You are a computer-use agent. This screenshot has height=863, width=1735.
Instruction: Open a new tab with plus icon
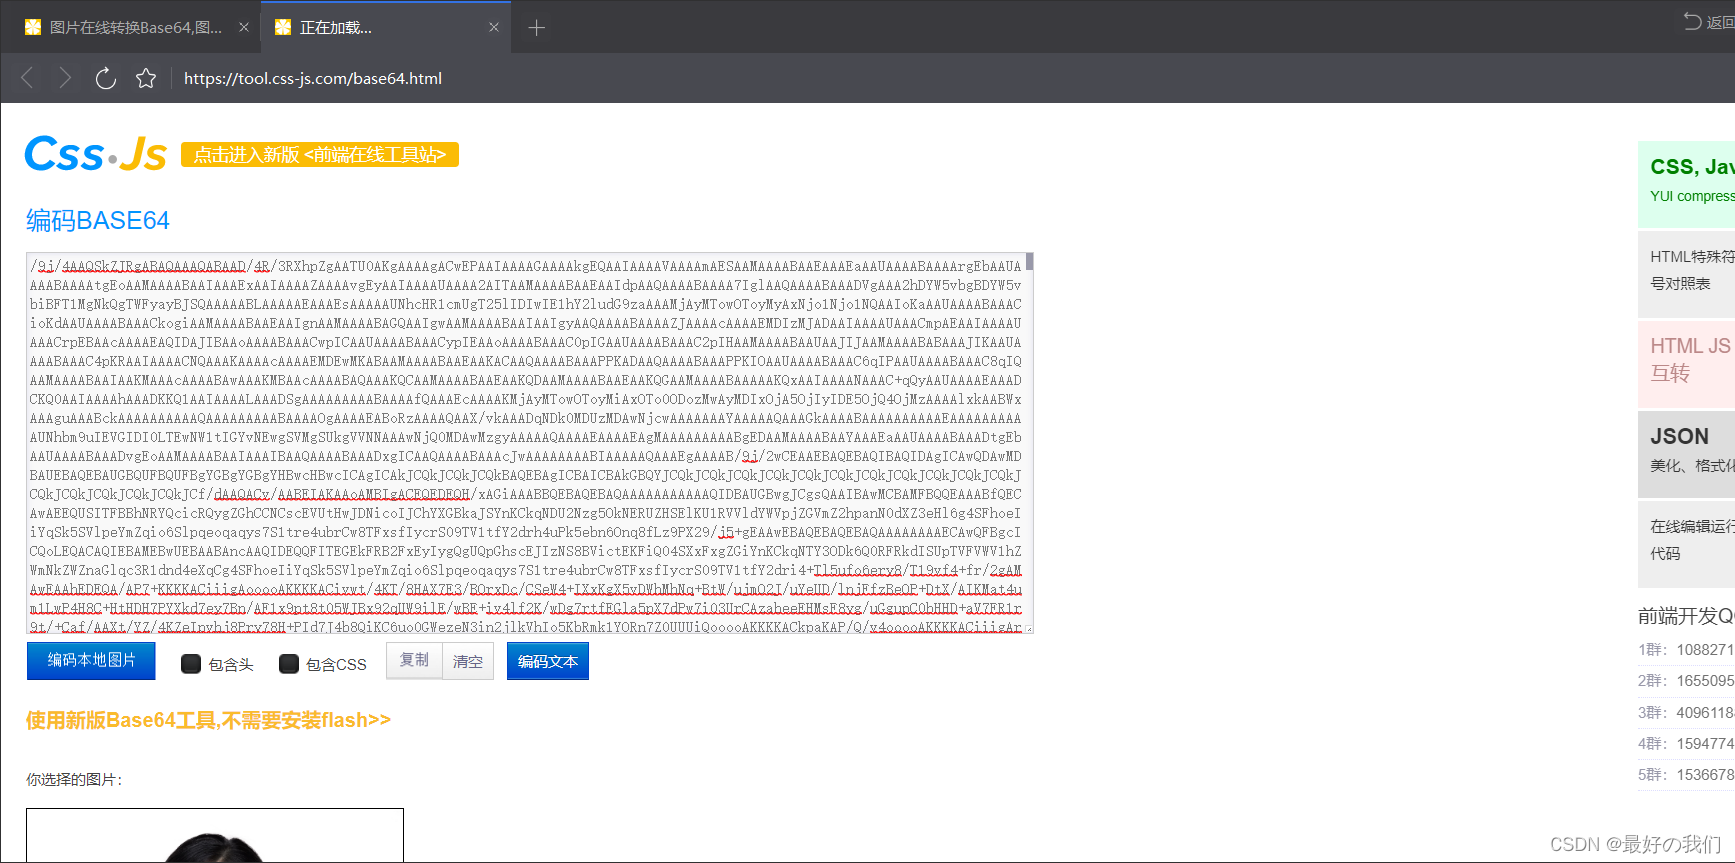[x=537, y=28]
